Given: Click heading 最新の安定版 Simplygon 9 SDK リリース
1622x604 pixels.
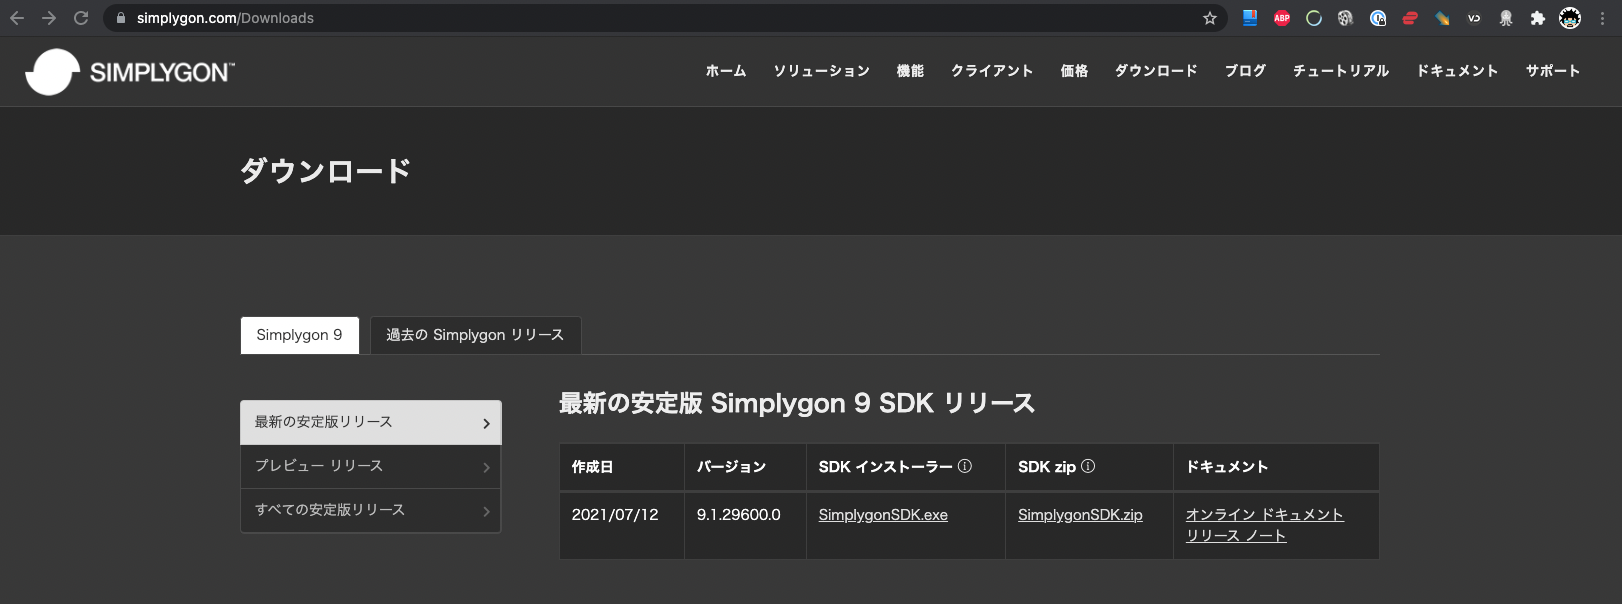Looking at the screenshot, I should point(797,403).
